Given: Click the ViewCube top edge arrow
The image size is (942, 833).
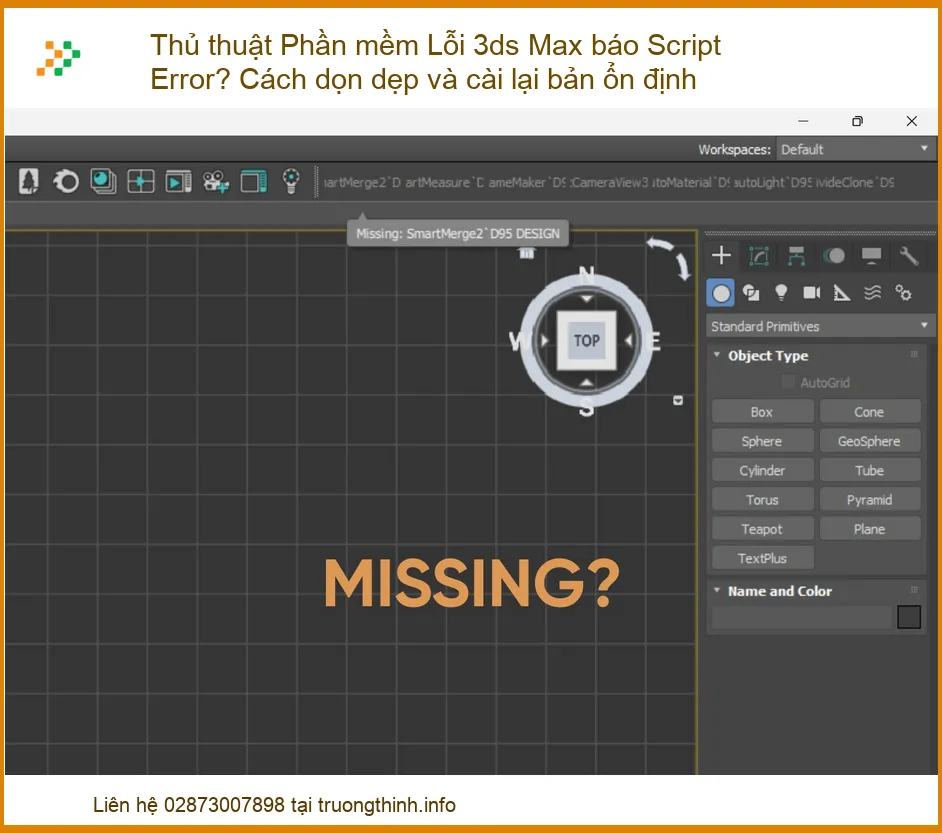Looking at the screenshot, I should [x=586, y=298].
